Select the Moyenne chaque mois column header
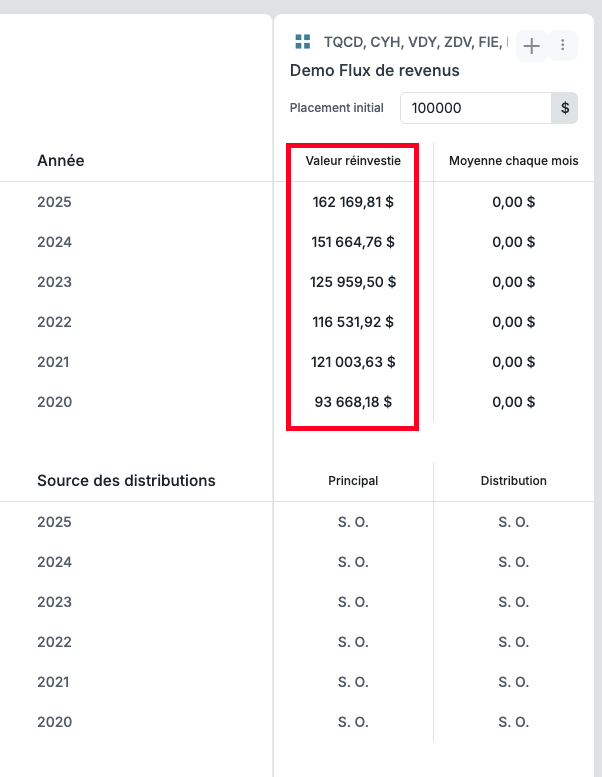602x777 pixels. pos(513,160)
